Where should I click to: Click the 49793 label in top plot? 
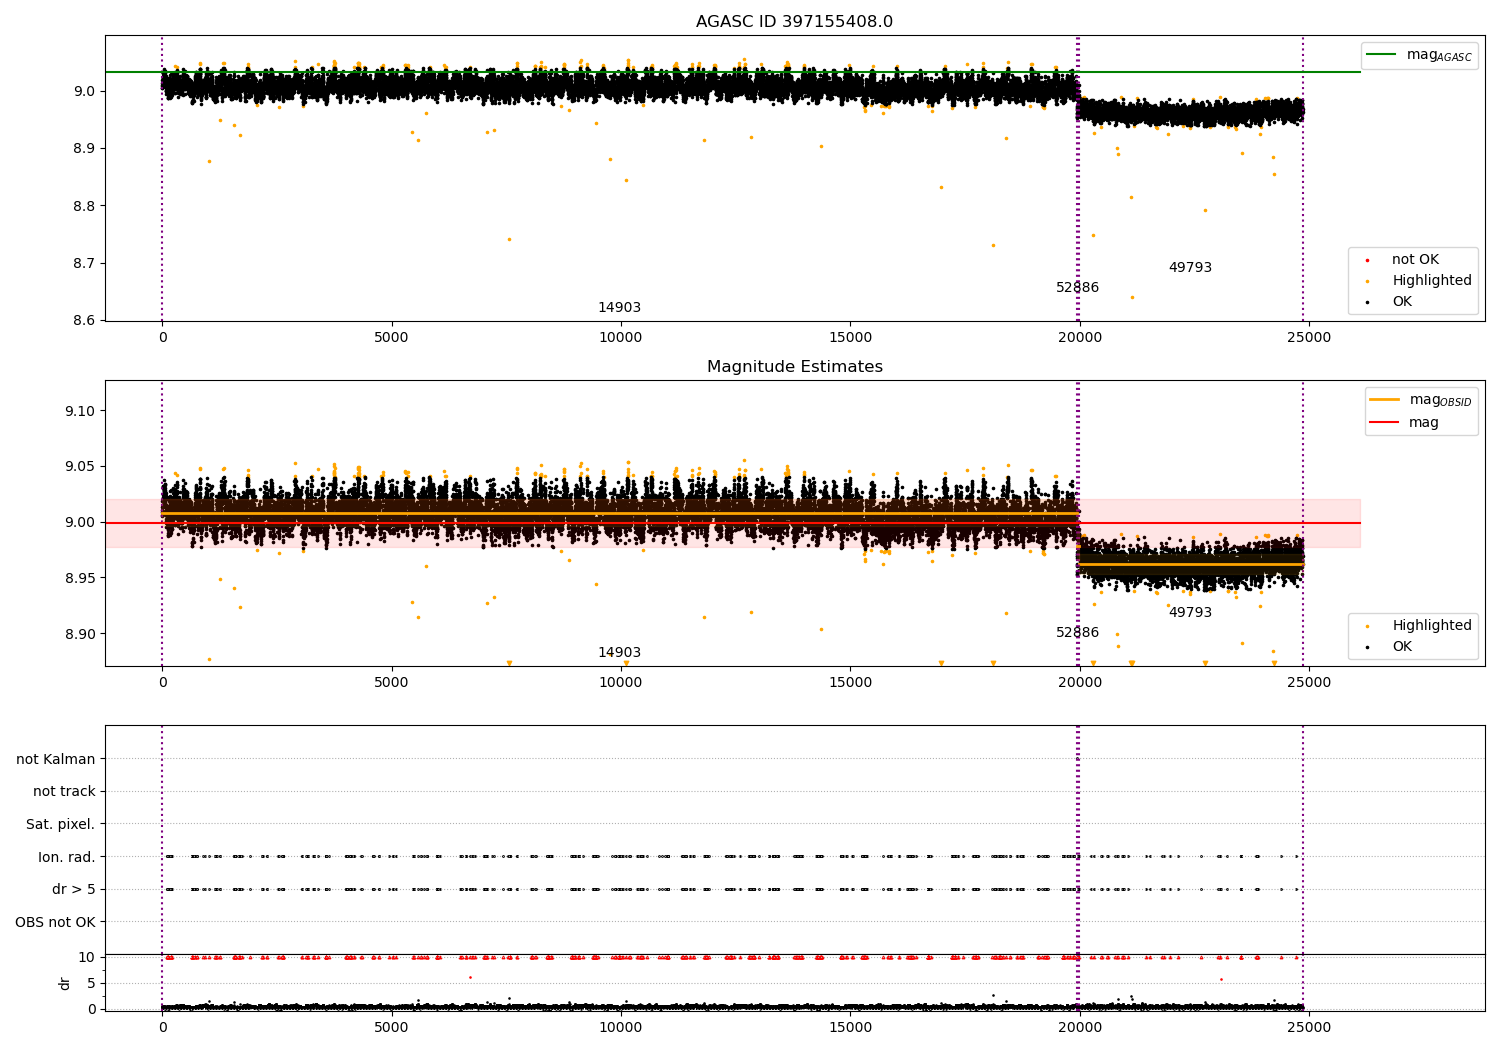pos(1190,268)
